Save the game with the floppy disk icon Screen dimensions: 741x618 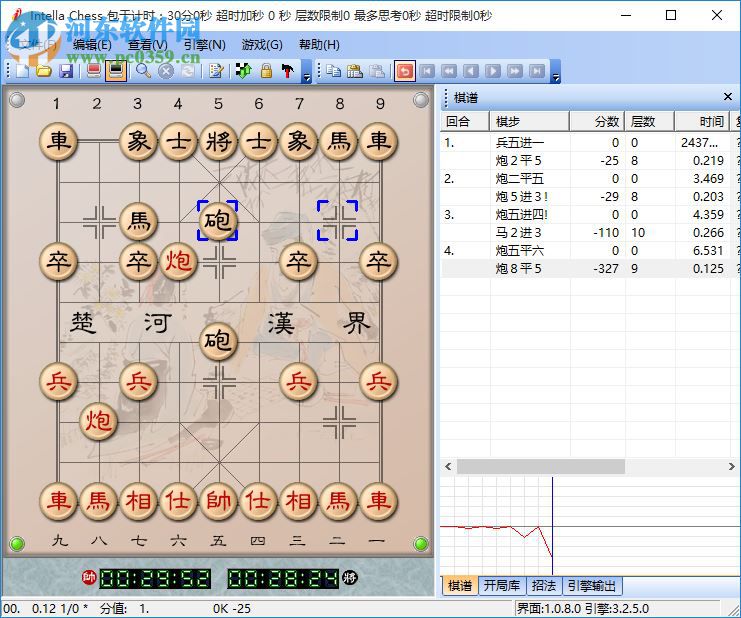tap(66, 71)
